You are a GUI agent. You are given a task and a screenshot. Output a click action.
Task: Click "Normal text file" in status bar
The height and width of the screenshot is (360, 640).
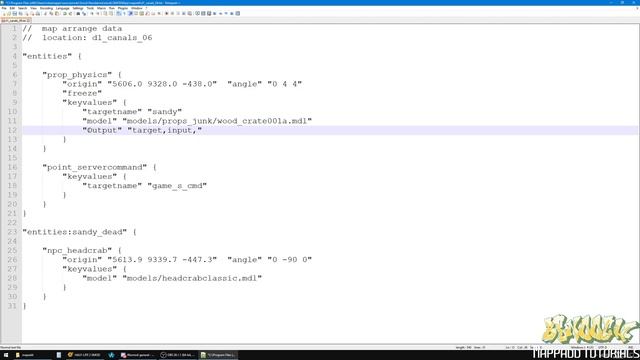coord(11,347)
